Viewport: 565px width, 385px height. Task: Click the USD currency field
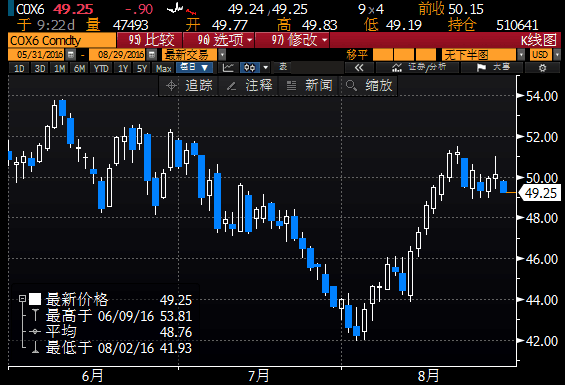click(x=541, y=55)
